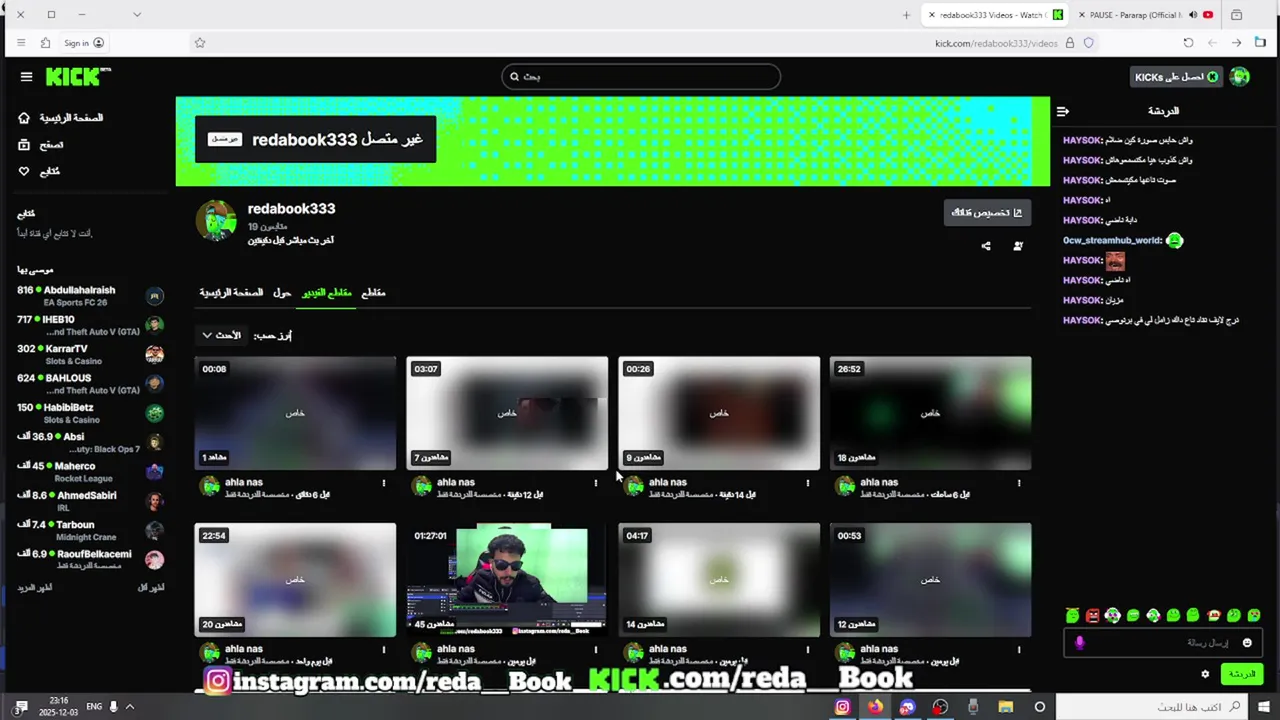Click AhmedSabiri avatar in sidebar

[x=154, y=501]
